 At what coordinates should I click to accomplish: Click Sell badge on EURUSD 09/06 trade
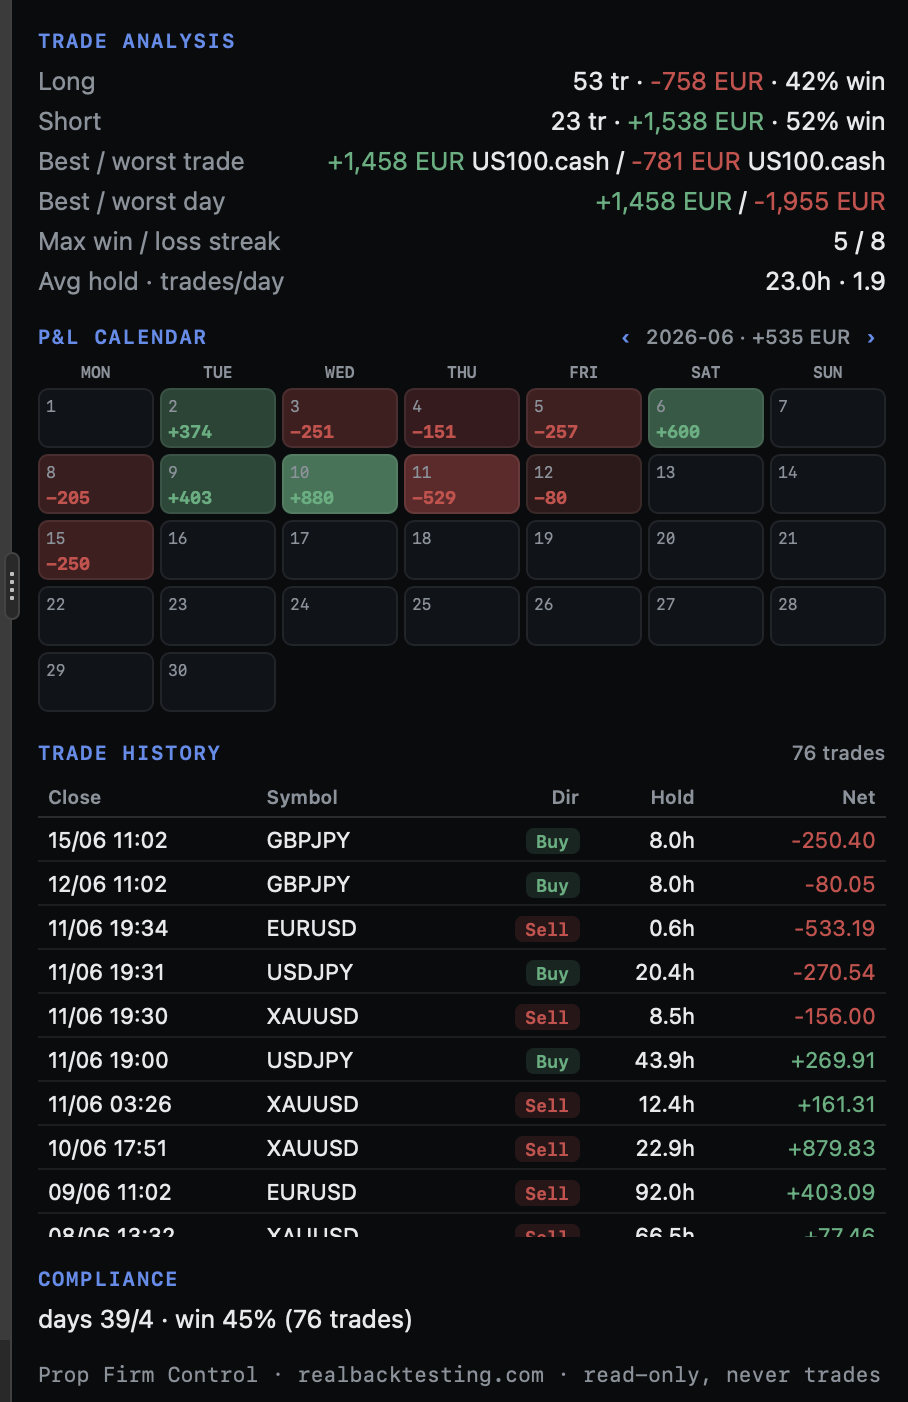(547, 1193)
